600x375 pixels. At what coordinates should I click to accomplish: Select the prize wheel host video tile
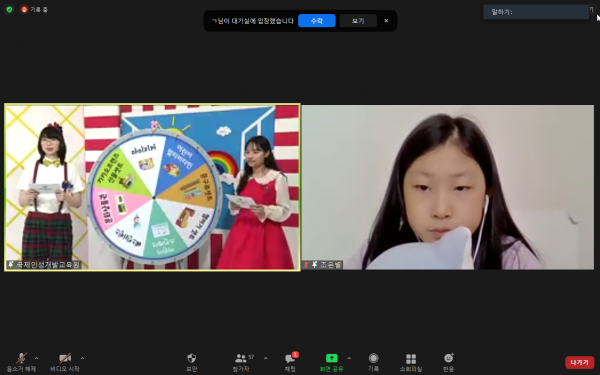pyautogui.click(x=152, y=187)
